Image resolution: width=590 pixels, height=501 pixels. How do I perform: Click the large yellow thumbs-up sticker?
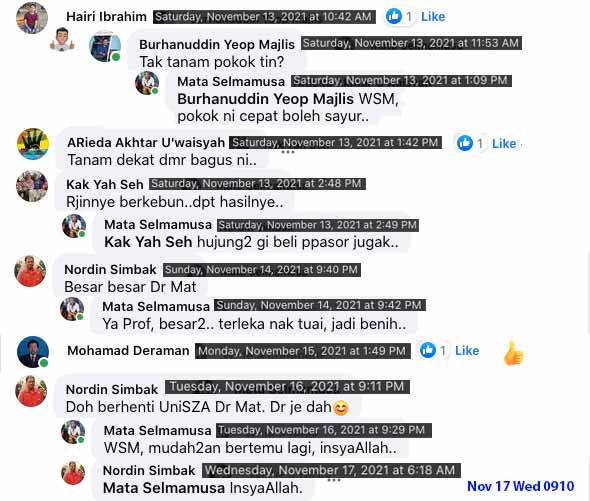[513, 353]
